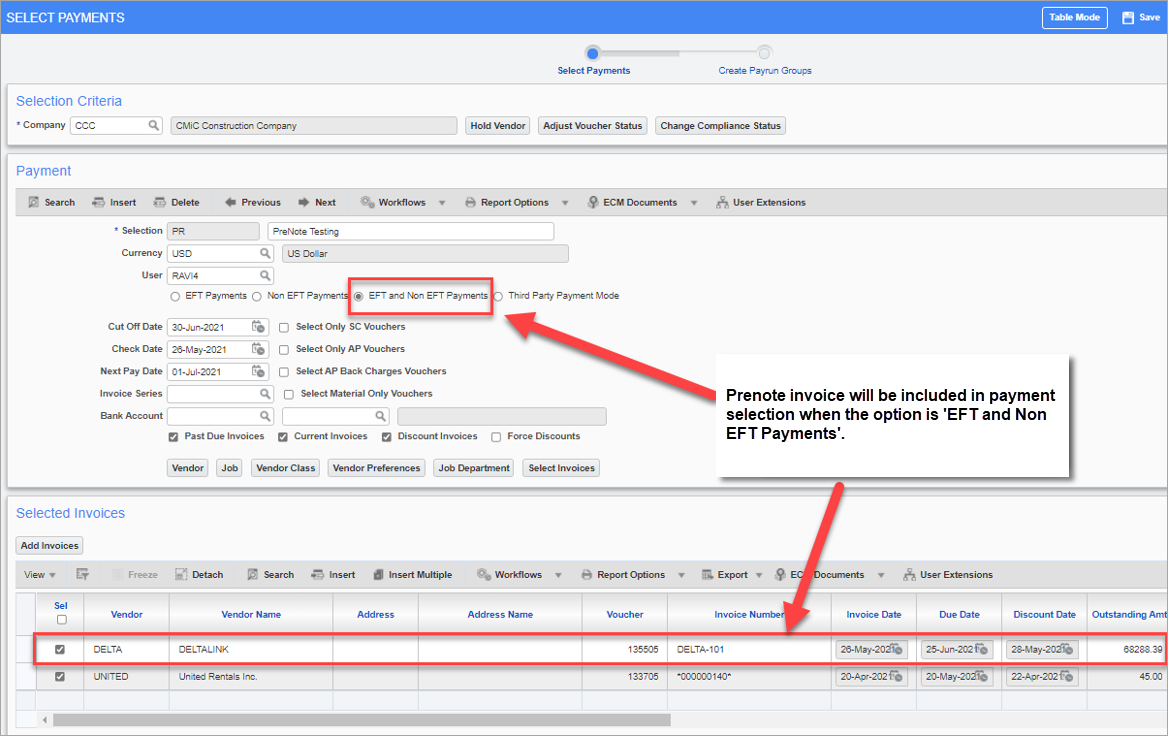Click the Bank Account lookup icon
The height and width of the screenshot is (736, 1168).
click(265, 416)
